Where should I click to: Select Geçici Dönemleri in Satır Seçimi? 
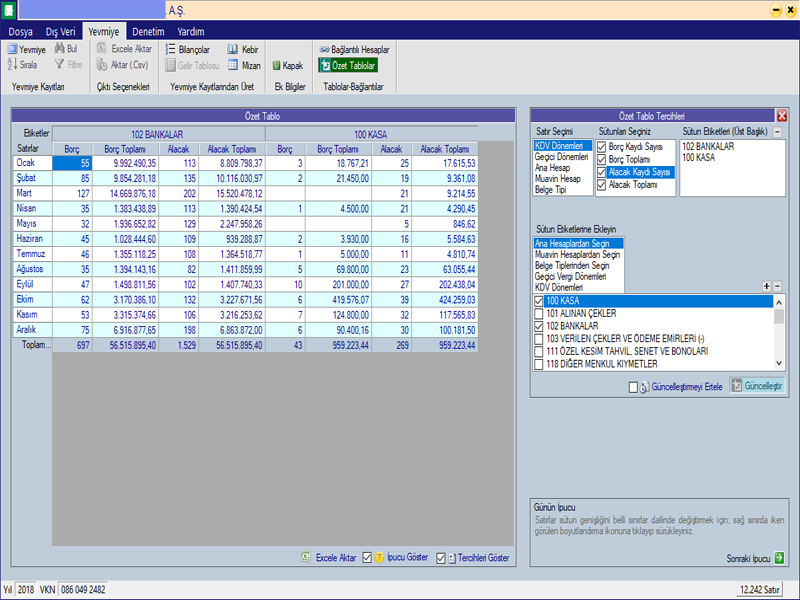pos(561,157)
